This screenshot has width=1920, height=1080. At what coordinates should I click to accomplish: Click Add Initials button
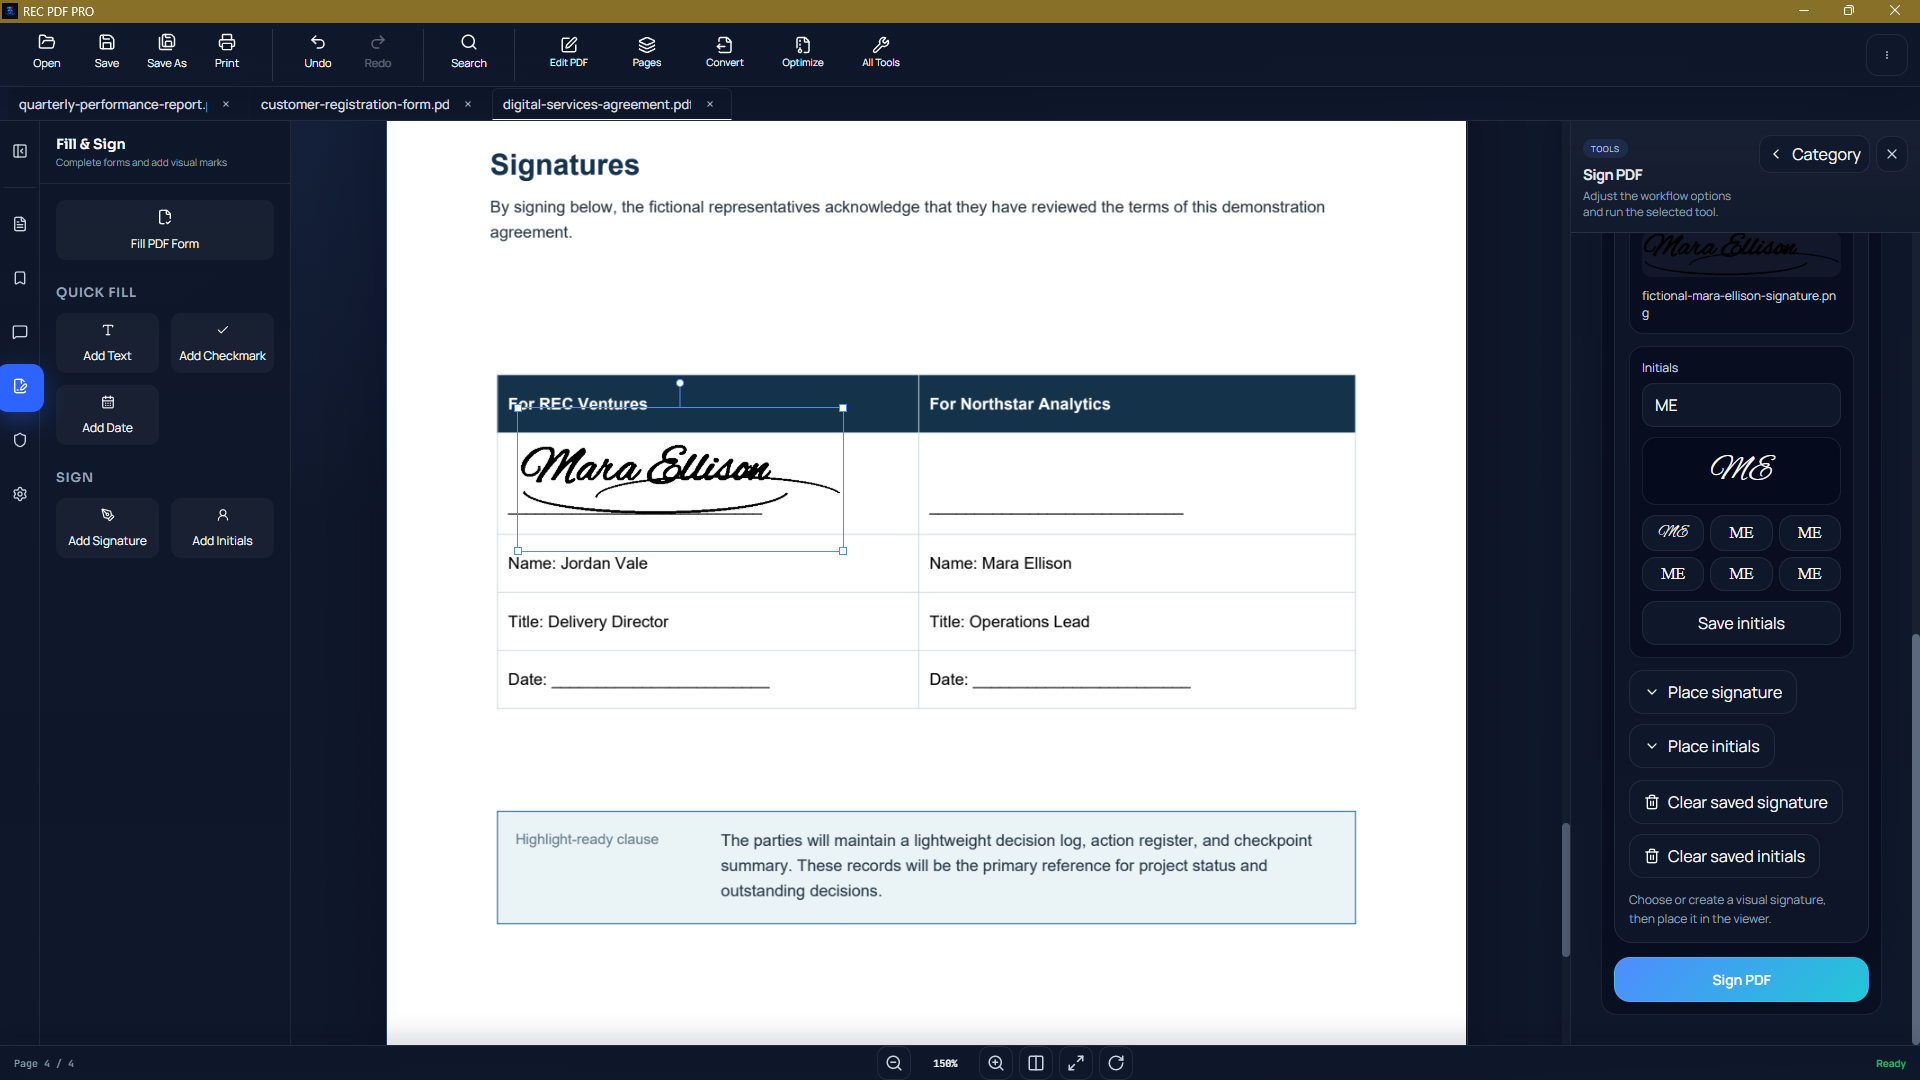pos(222,528)
